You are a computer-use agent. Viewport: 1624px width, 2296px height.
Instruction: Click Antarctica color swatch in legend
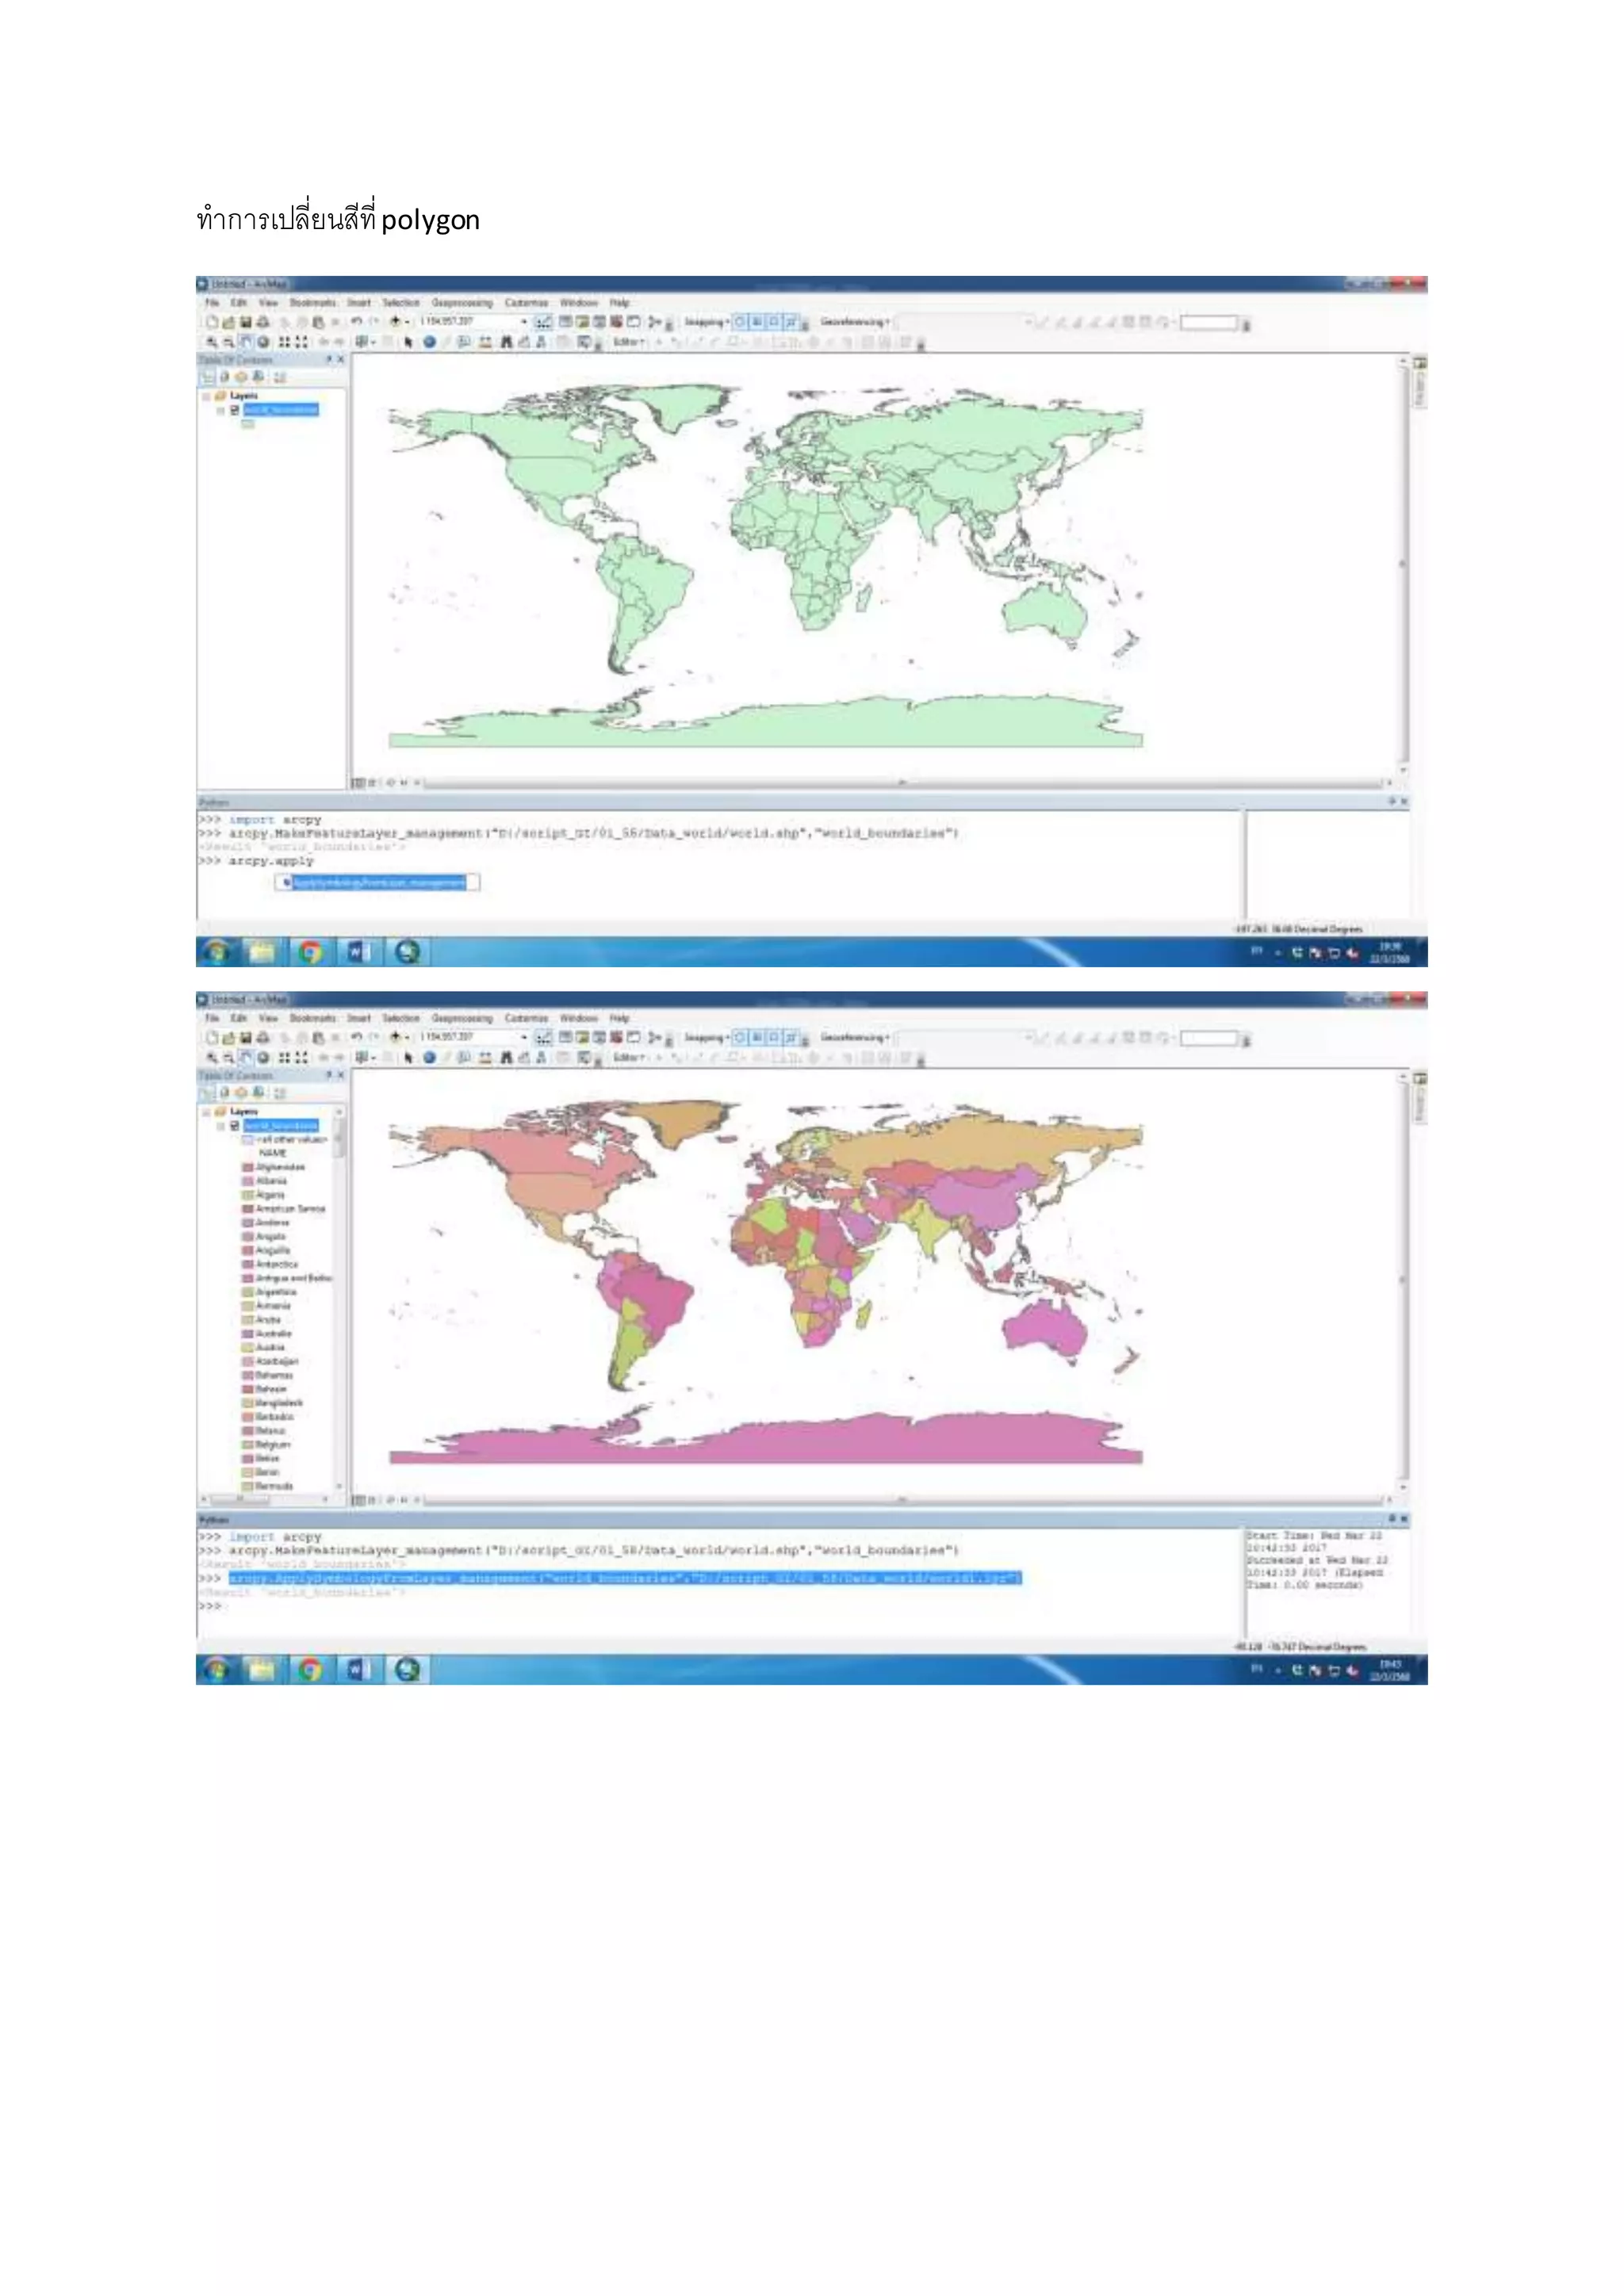247,1264
